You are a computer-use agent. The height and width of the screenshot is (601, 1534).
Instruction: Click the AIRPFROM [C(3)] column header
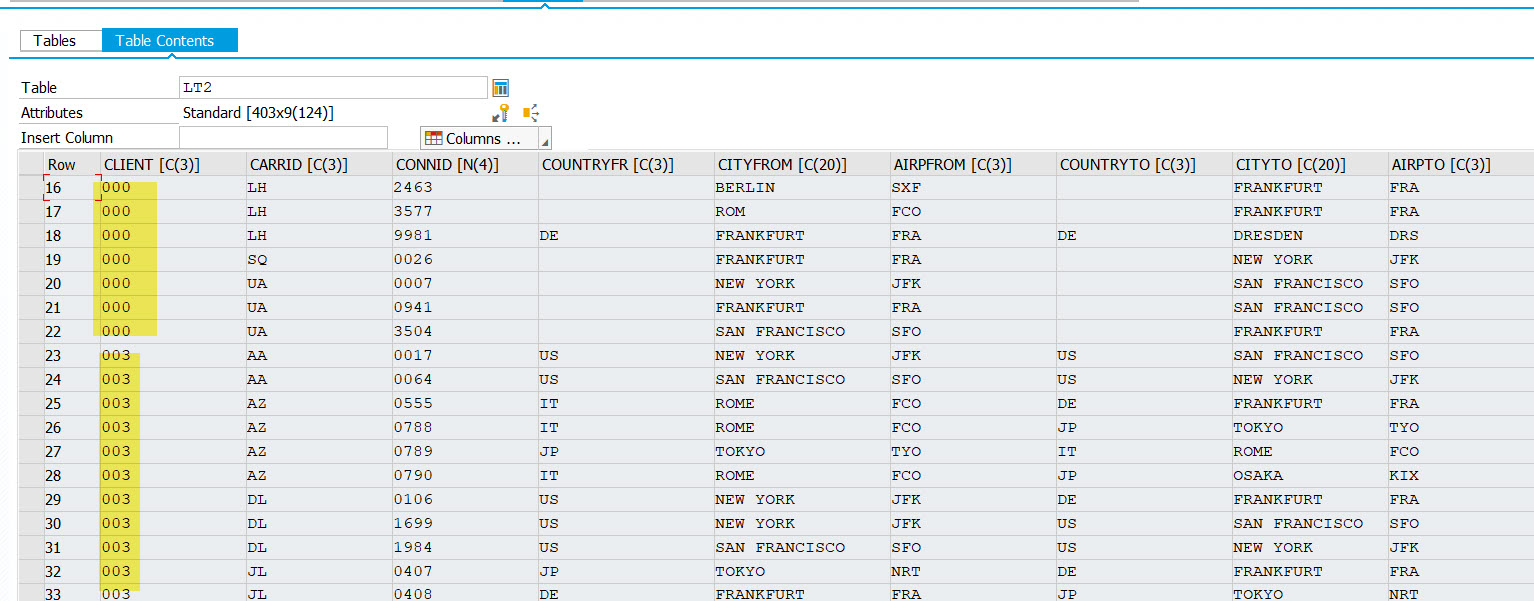(972, 164)
